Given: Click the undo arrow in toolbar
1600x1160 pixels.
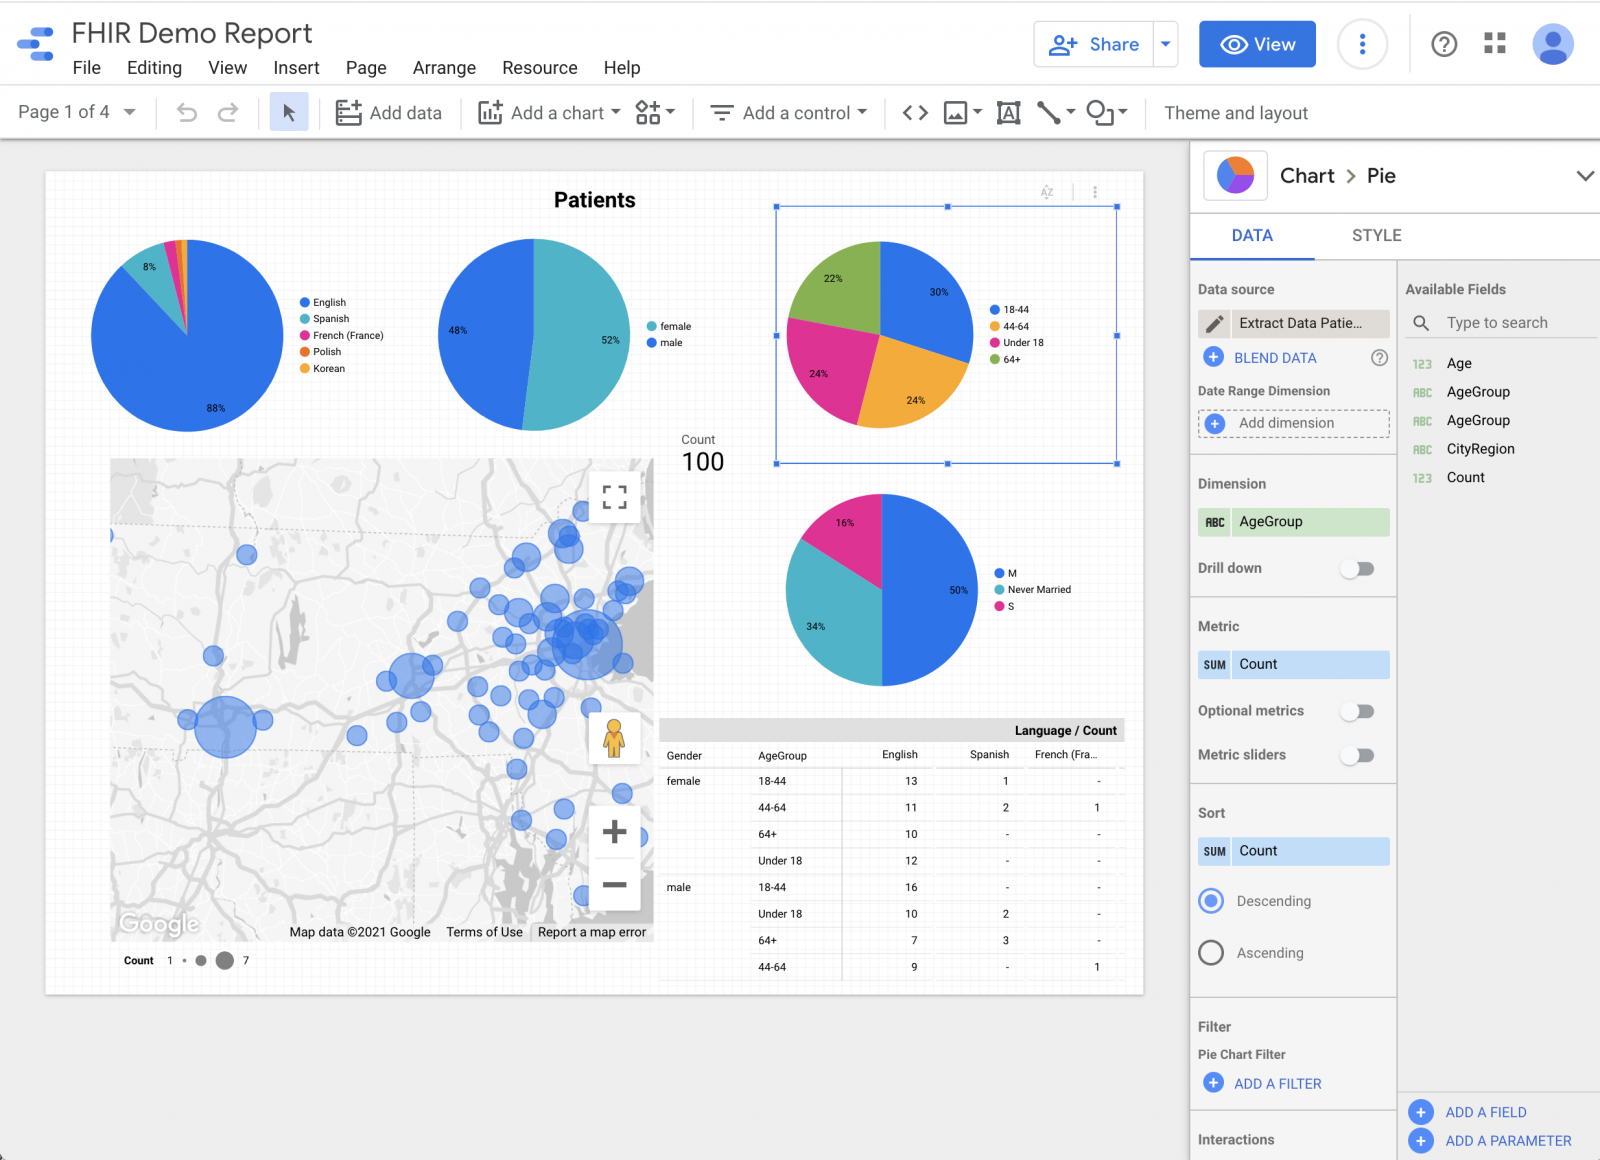Looking at the screenshot, I should pos(187,113).
